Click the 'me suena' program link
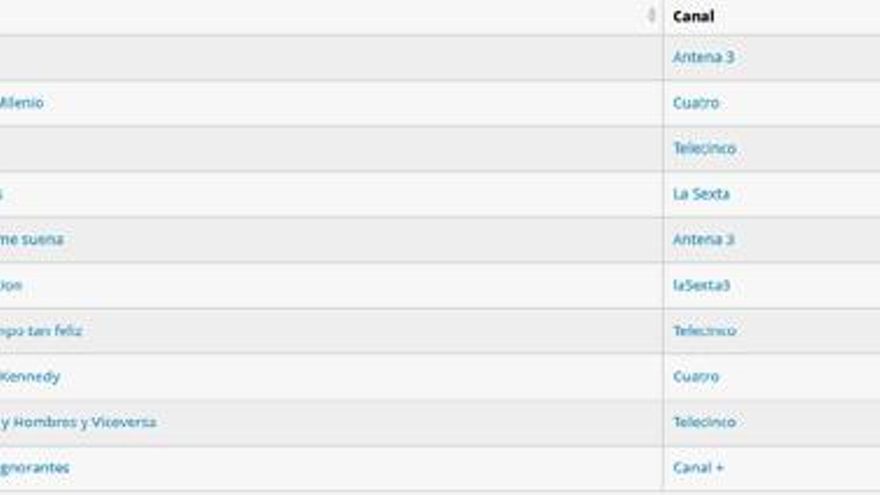 click(32, 240)
